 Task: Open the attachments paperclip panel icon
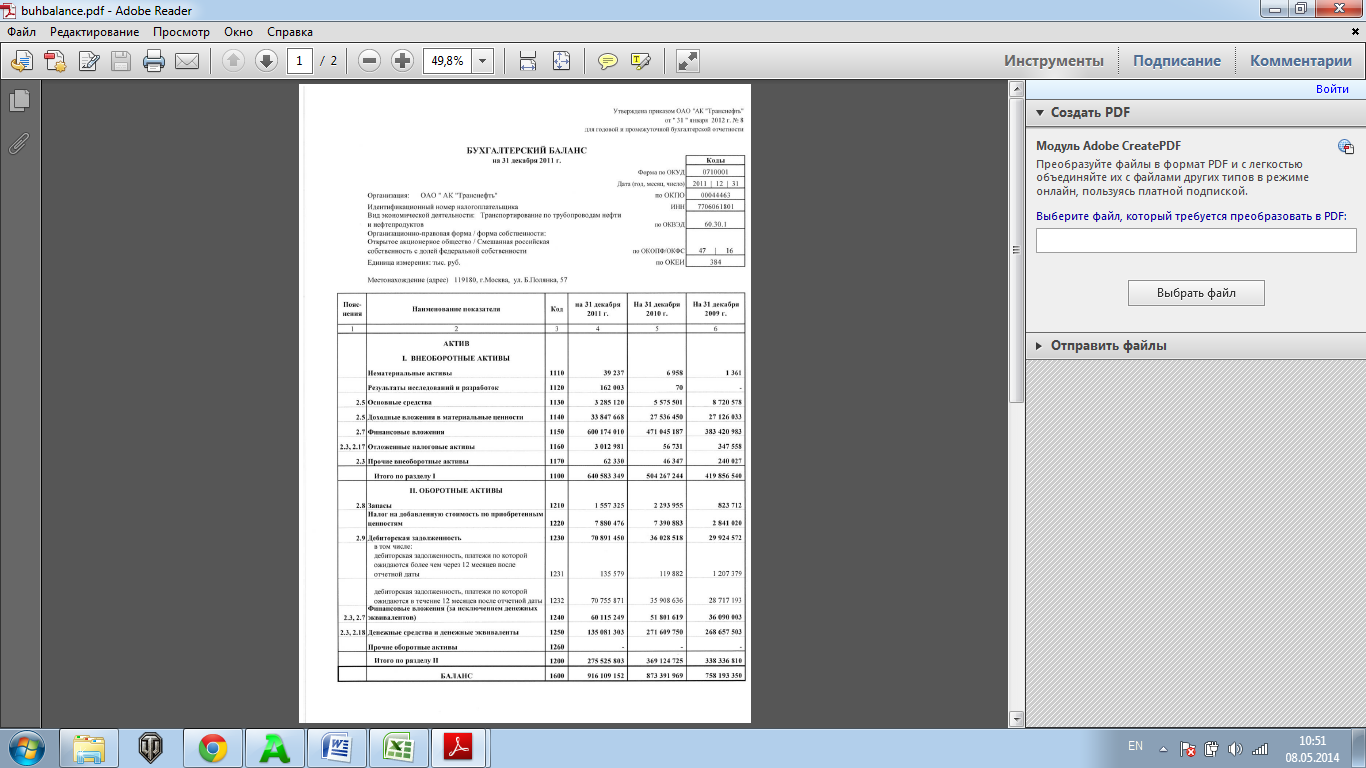(x=19, y=142)
